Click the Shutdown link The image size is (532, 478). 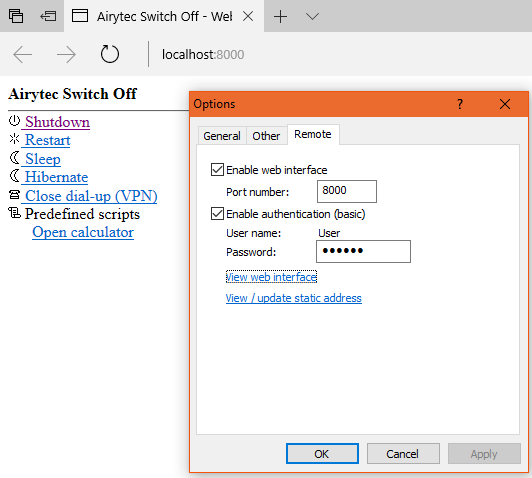click(57, 122)
